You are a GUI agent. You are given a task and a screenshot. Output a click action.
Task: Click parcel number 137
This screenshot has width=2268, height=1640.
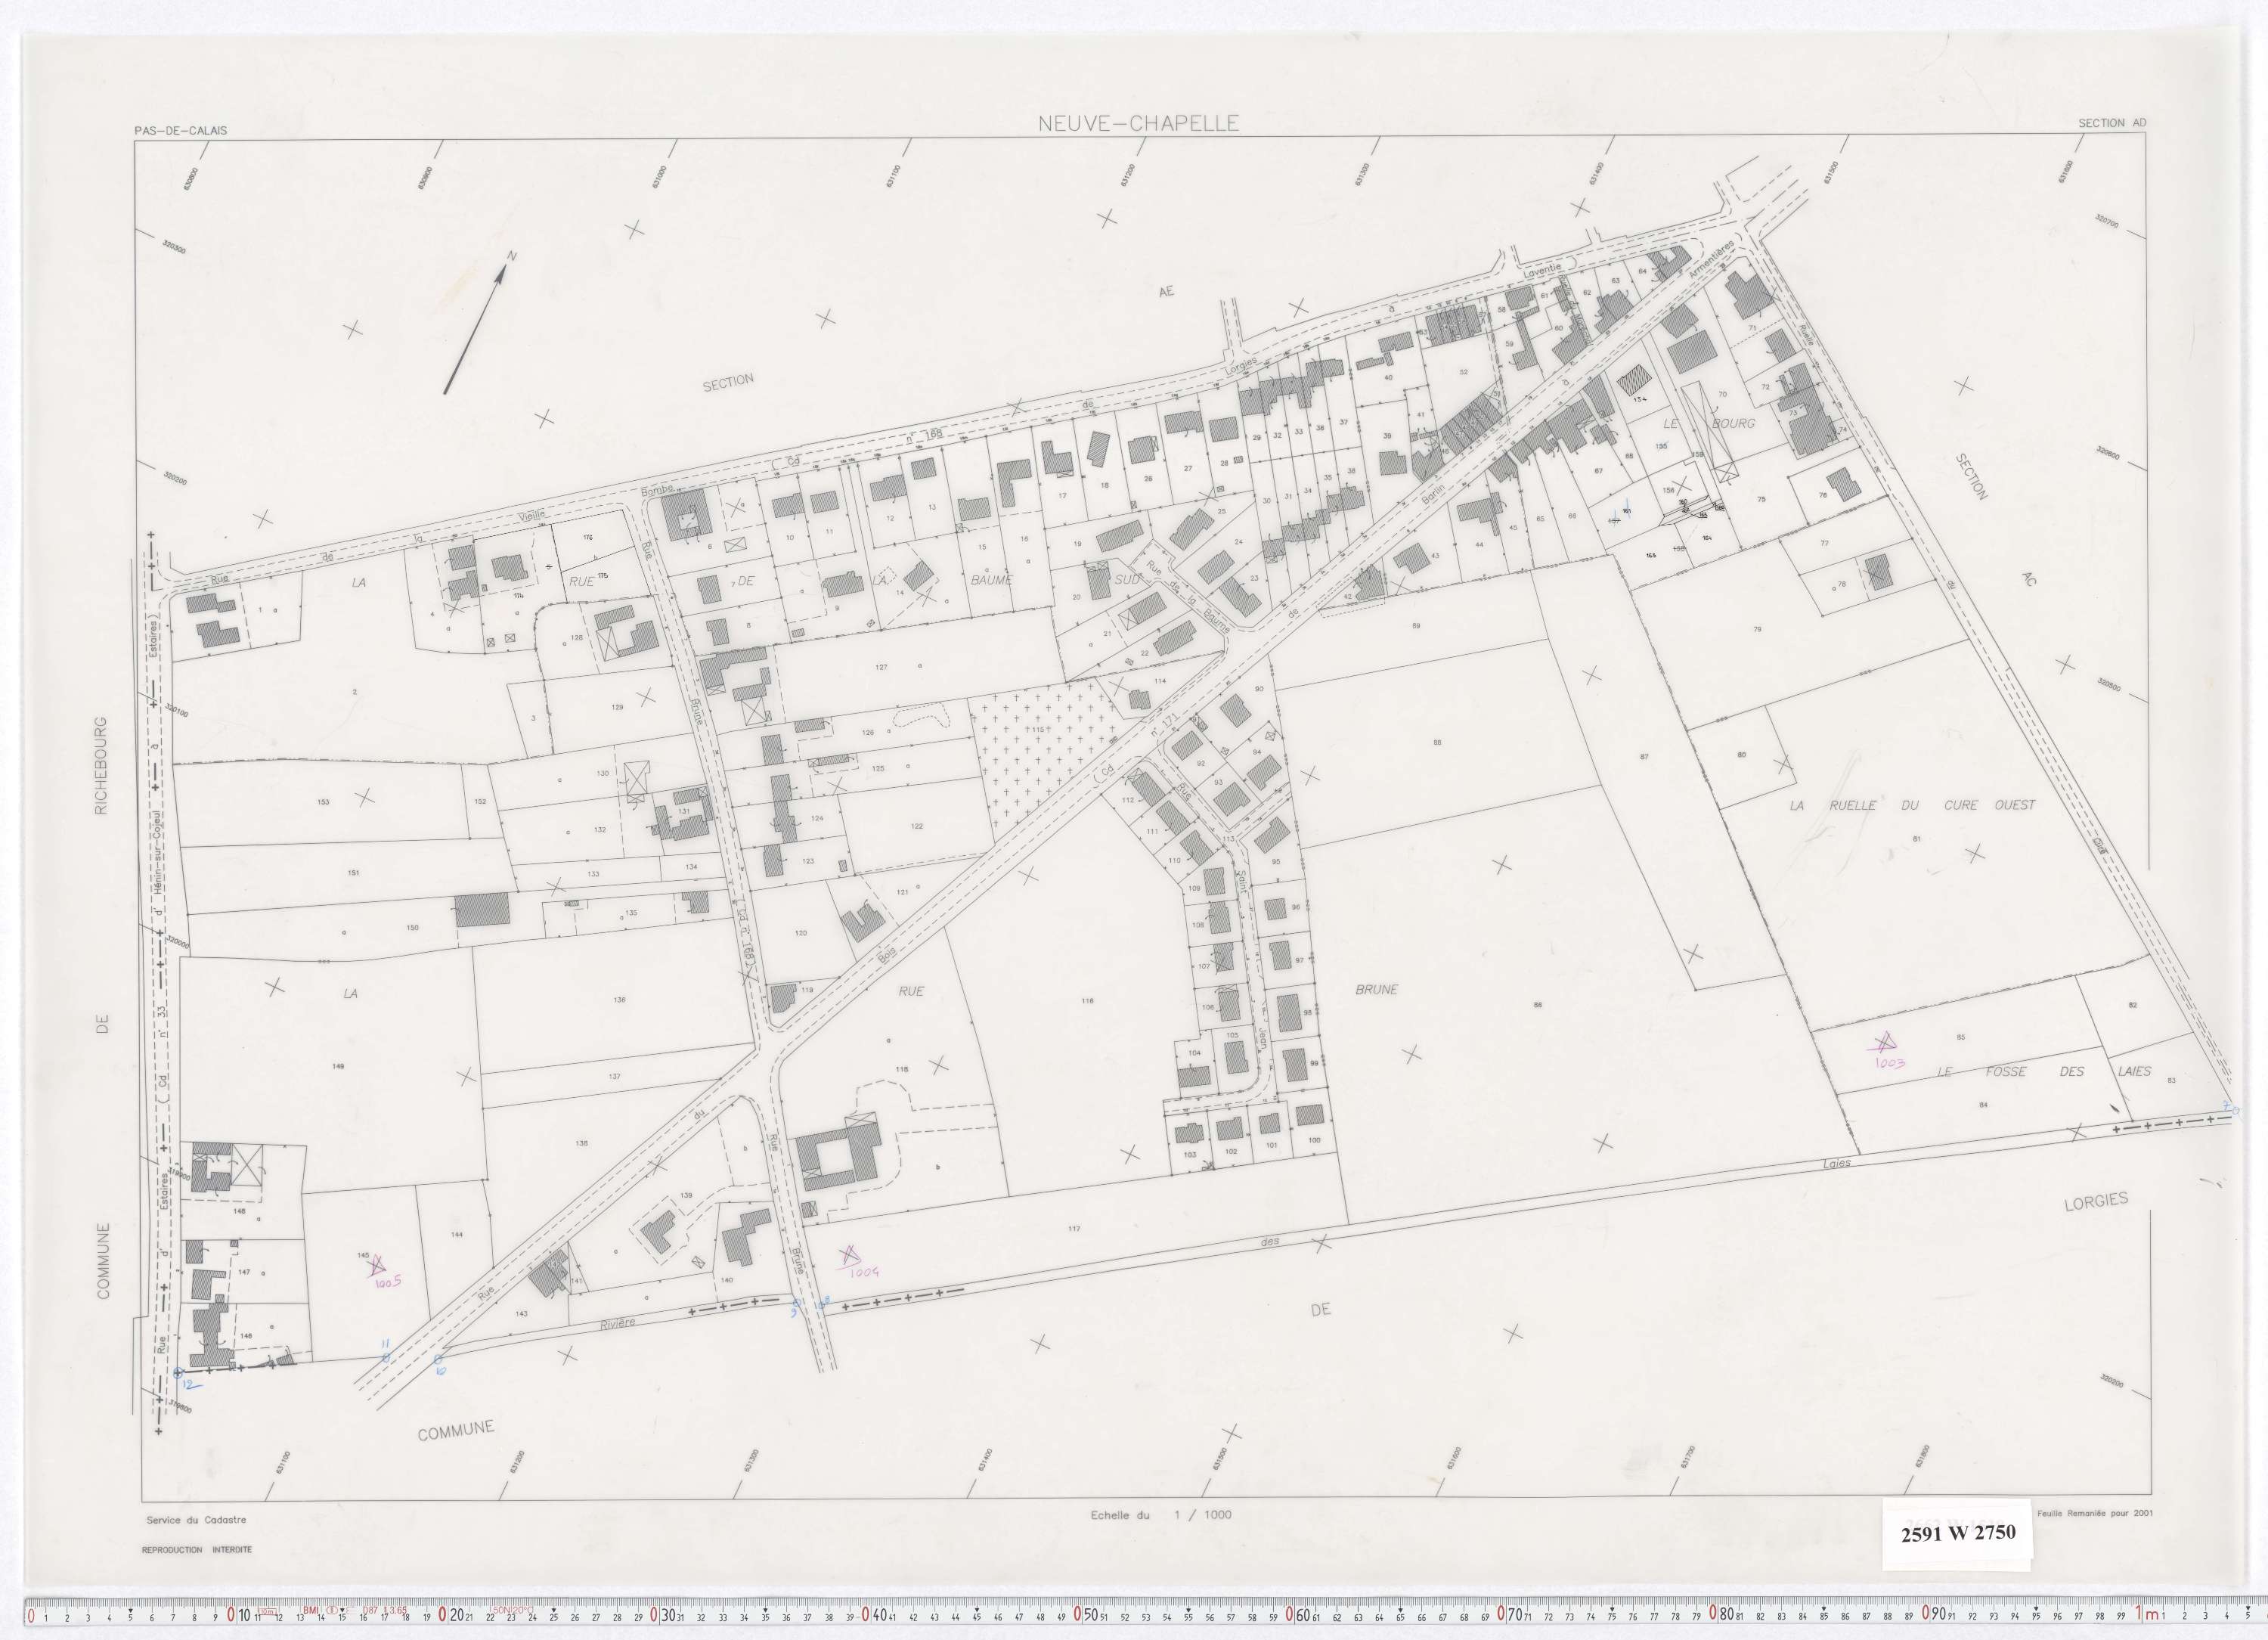click(x=614, y=1077)
